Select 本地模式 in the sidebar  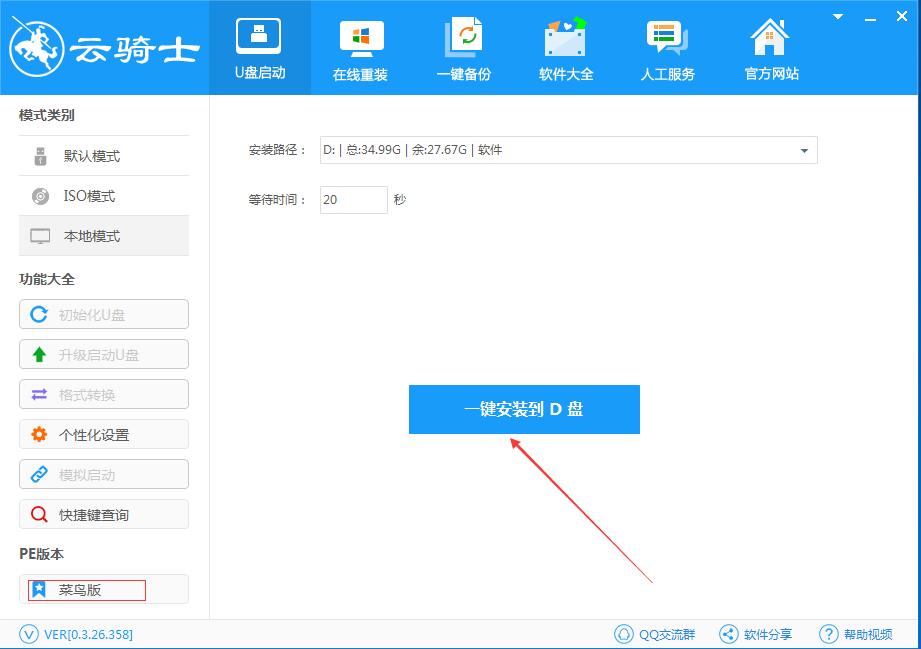(104, 236)
